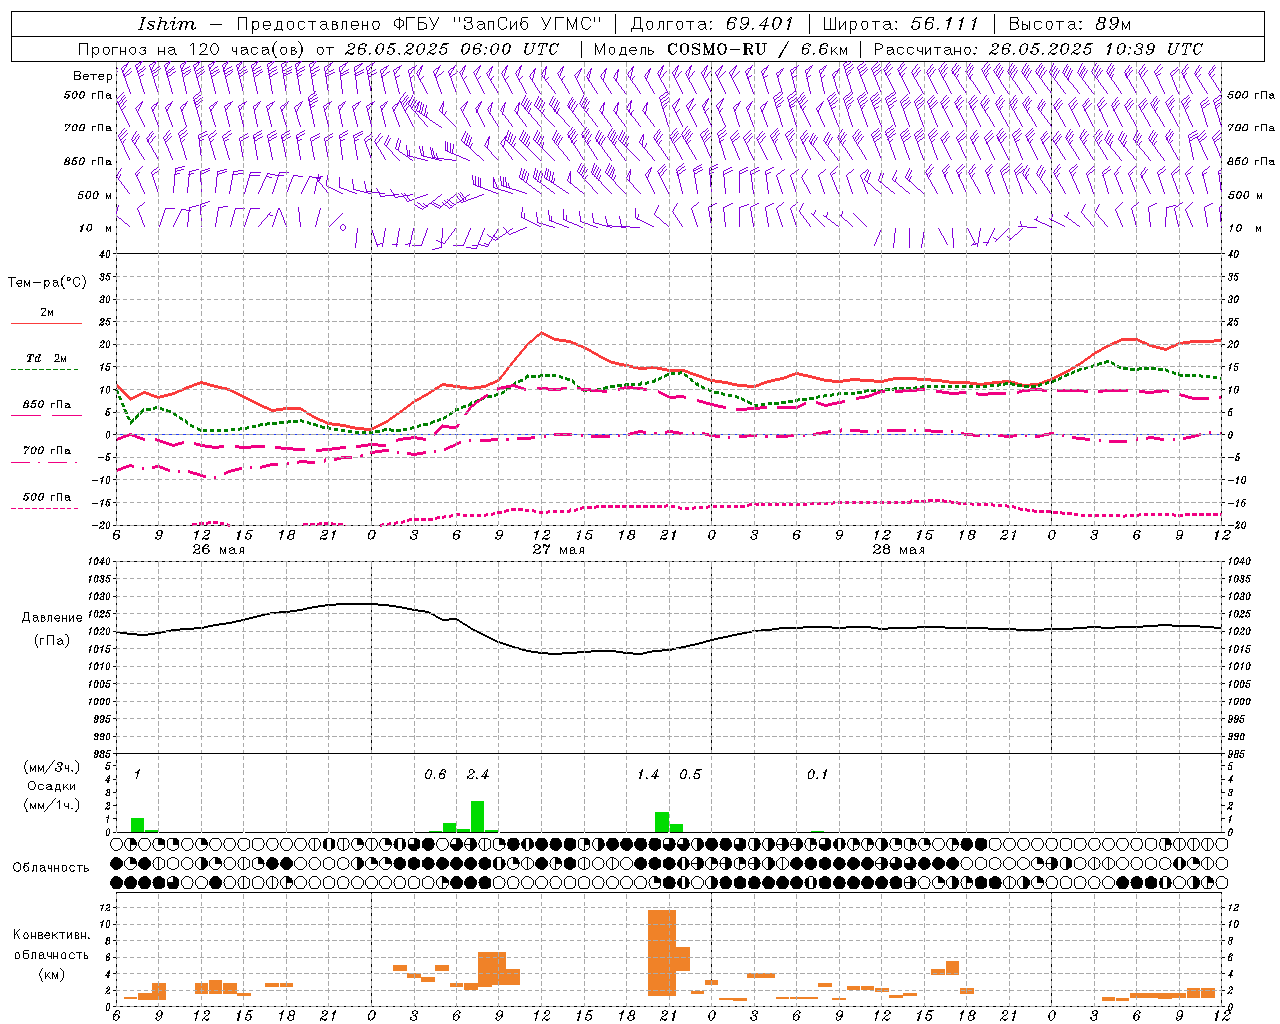The height and width of the screenshot is (1024, 1280).
Task: Click the '700 гПа' temperature legend entry
Action: (47, 451)
